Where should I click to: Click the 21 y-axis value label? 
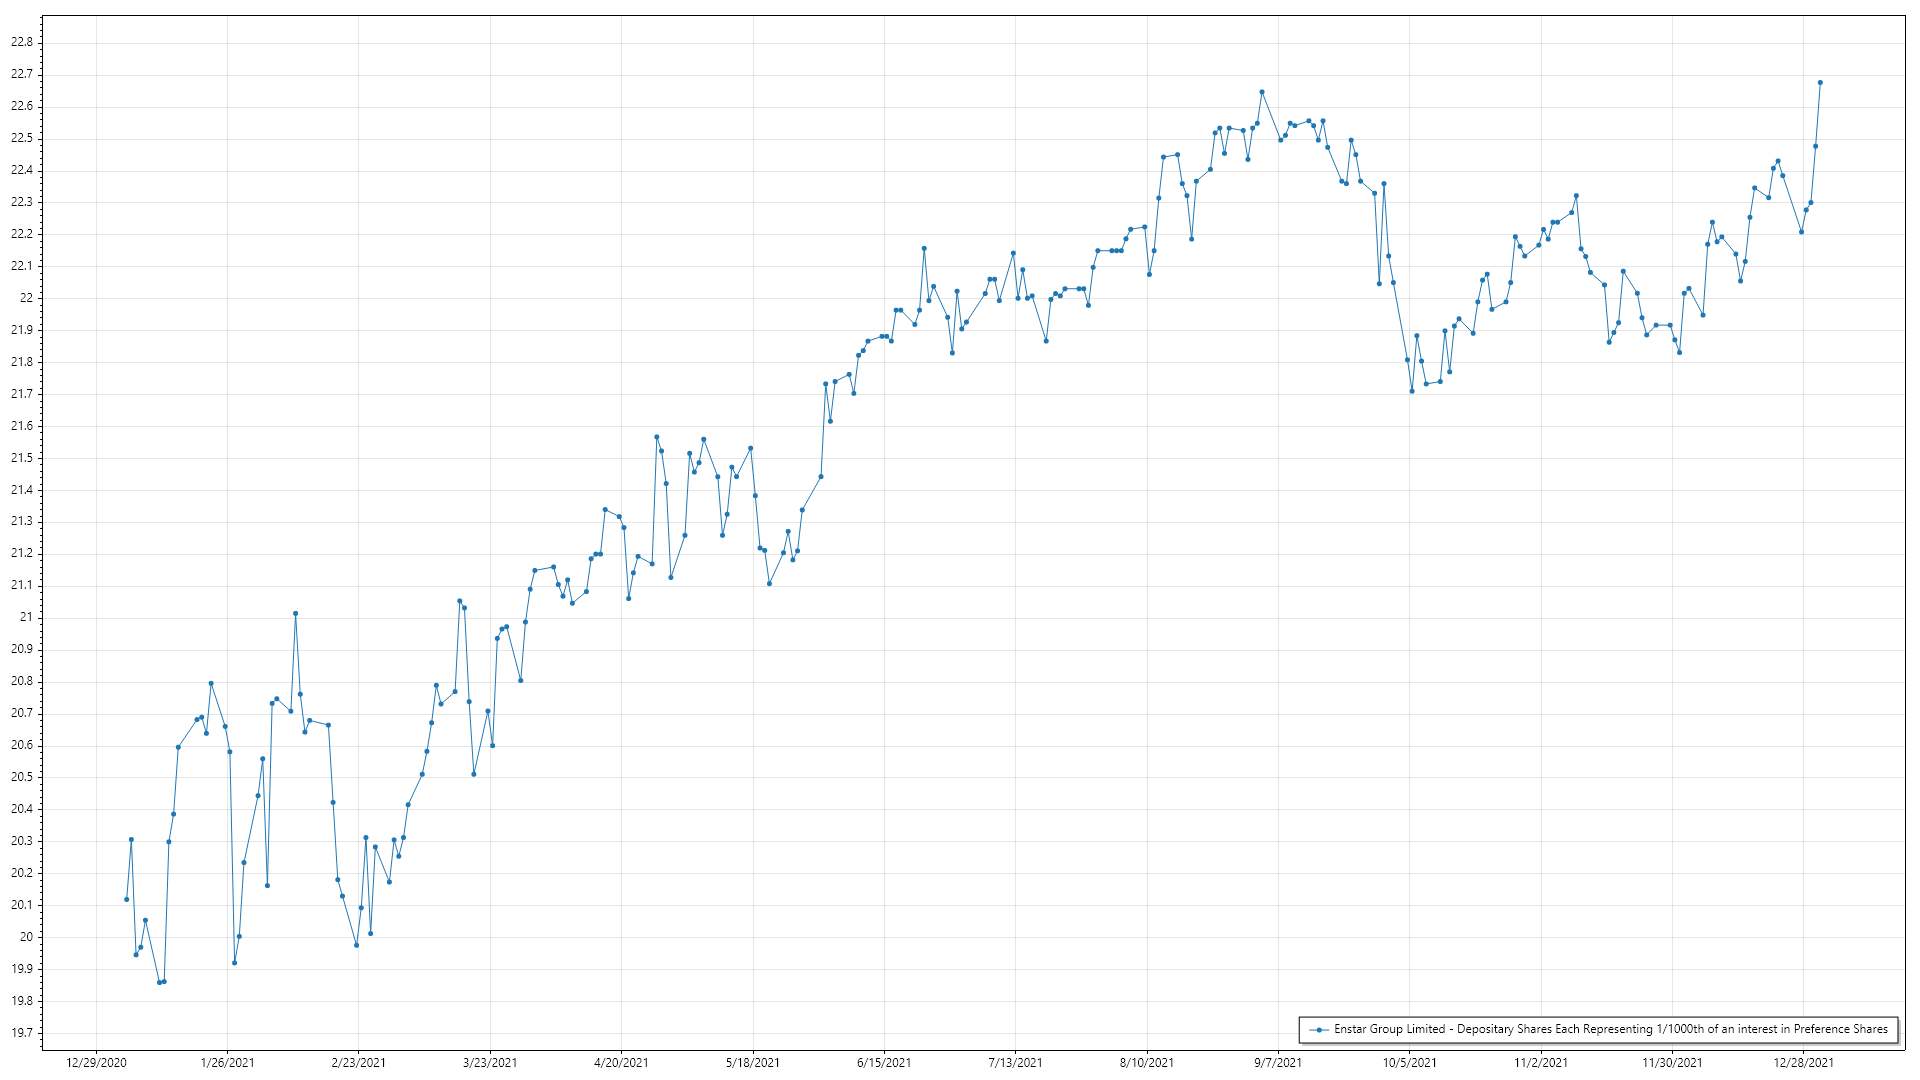coord(26,617)
